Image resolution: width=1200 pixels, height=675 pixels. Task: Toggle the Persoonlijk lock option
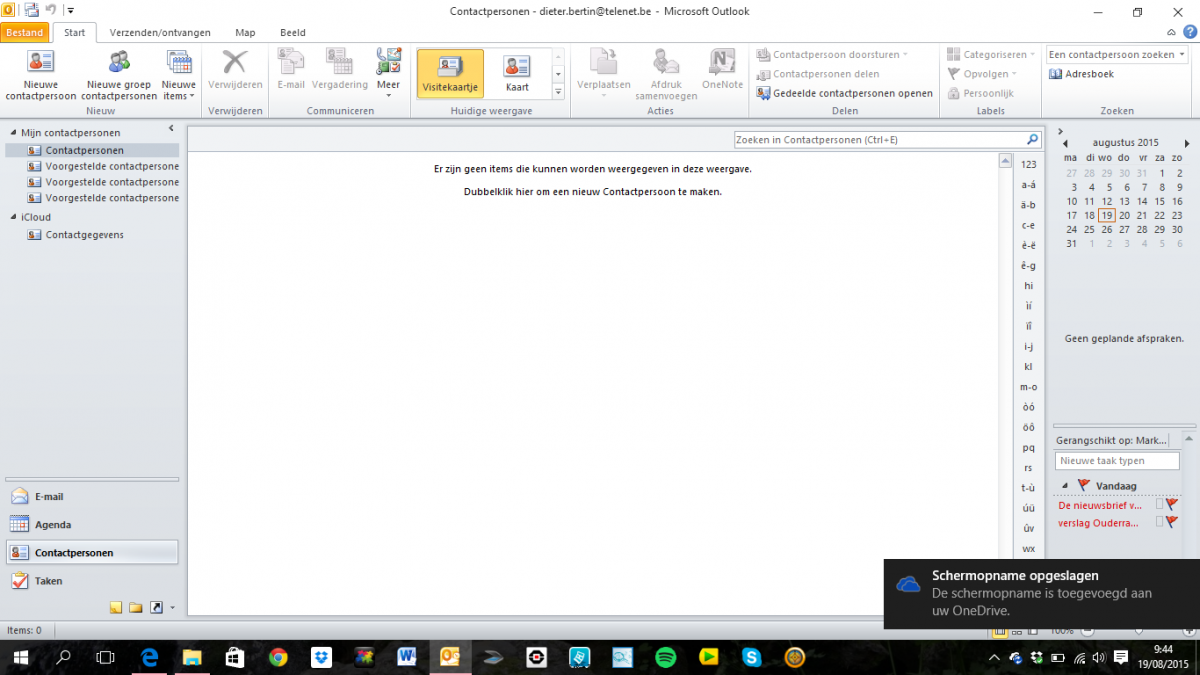[981, 93]
